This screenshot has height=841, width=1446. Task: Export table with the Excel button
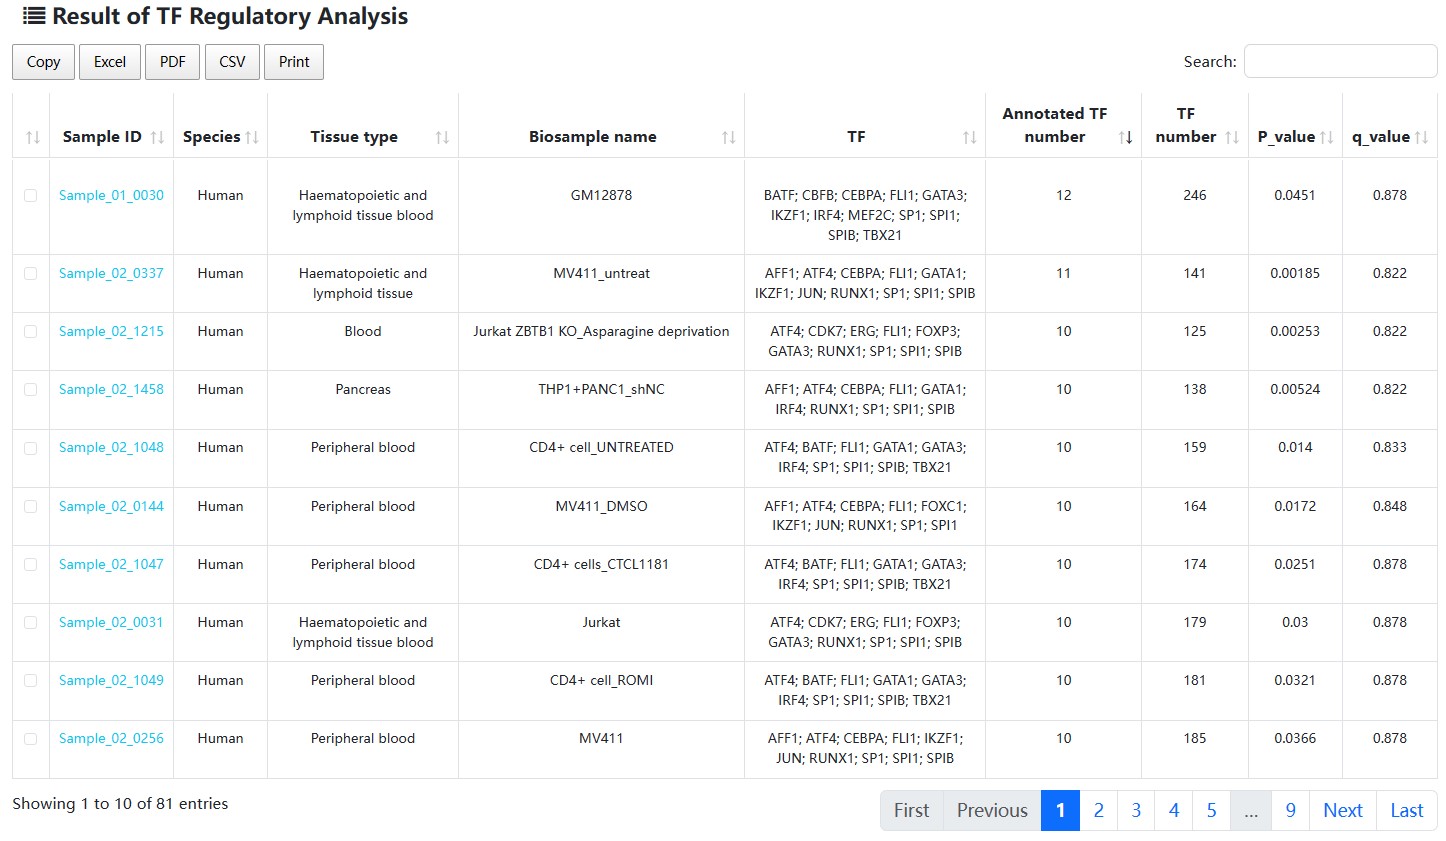click(x=110, y=62)
